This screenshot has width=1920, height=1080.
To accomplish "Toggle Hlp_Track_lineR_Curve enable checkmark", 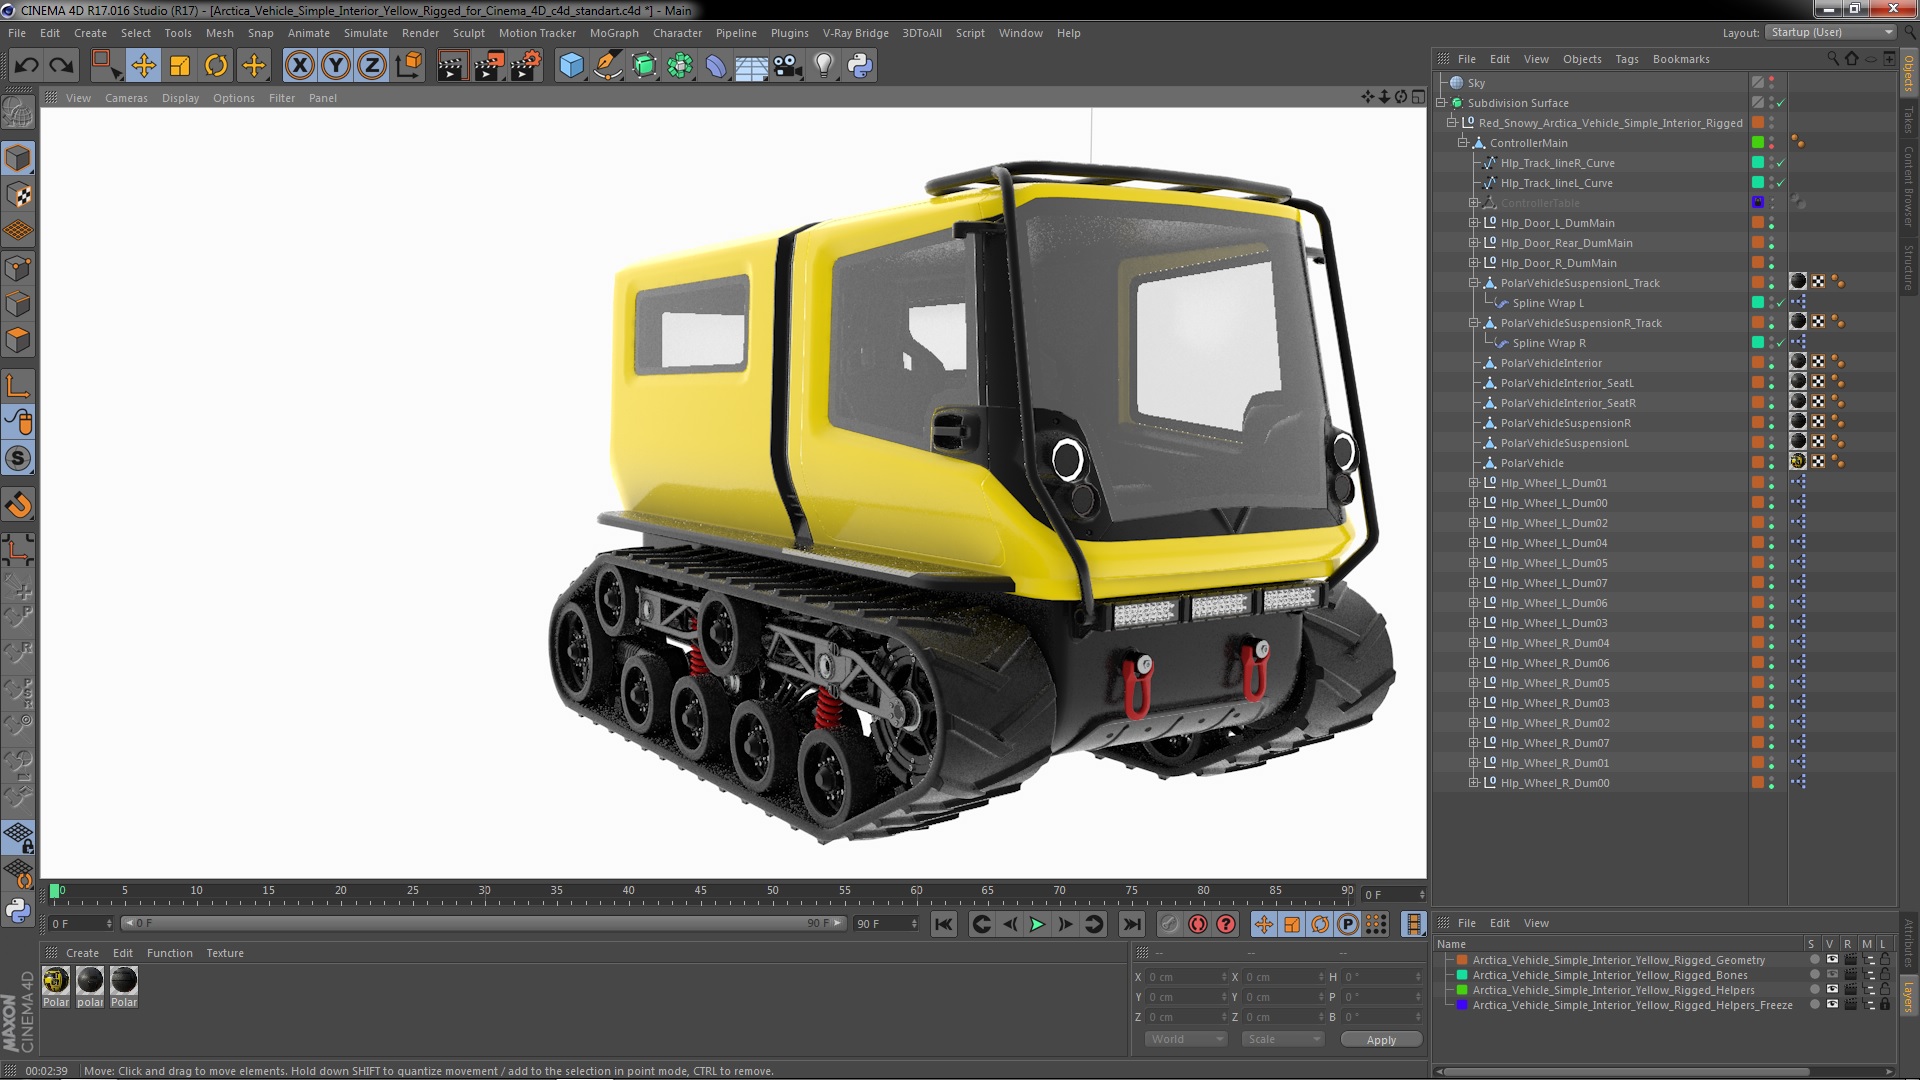I will click(1781, 163).
